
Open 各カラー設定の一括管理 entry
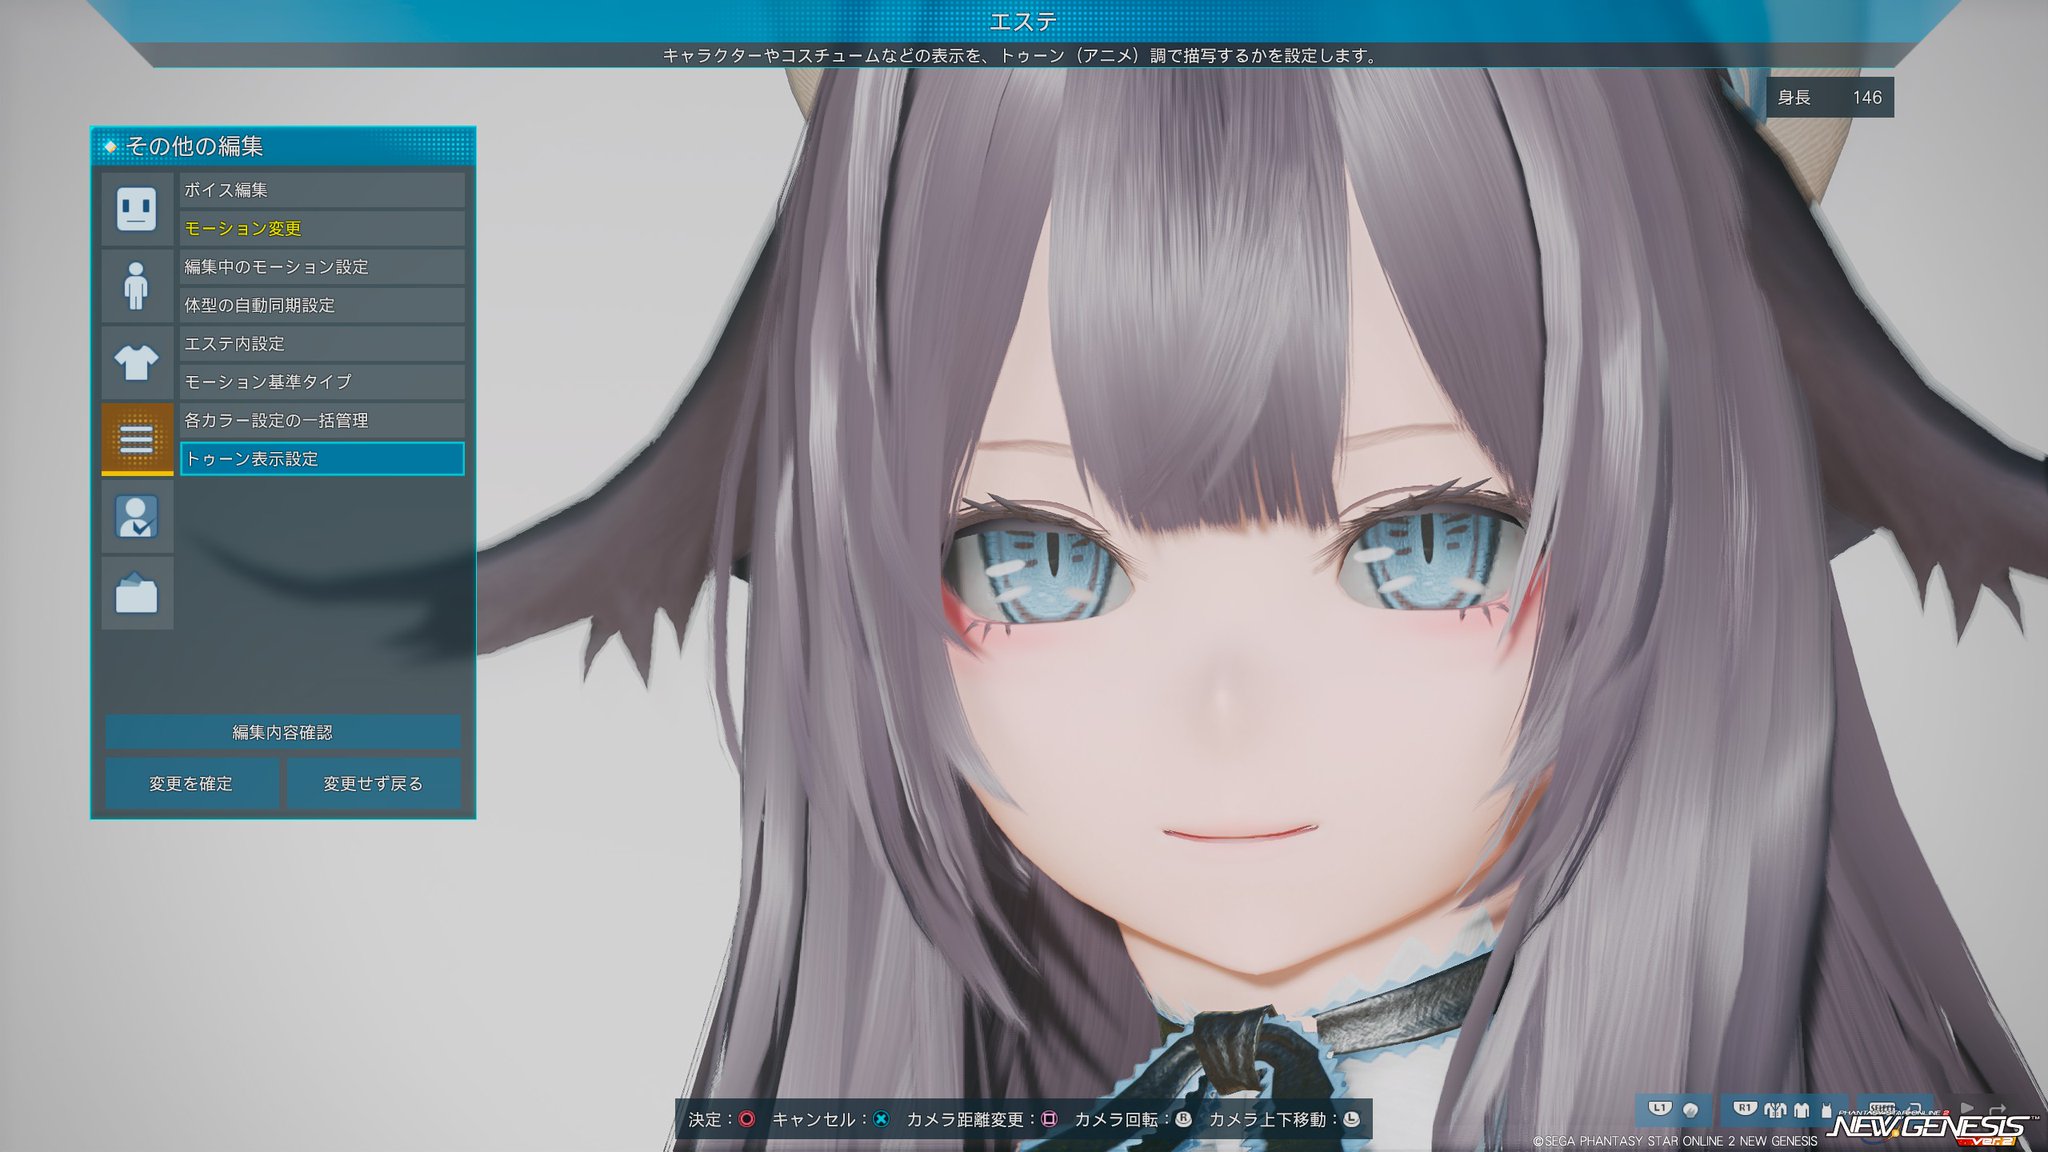point(322,420)
